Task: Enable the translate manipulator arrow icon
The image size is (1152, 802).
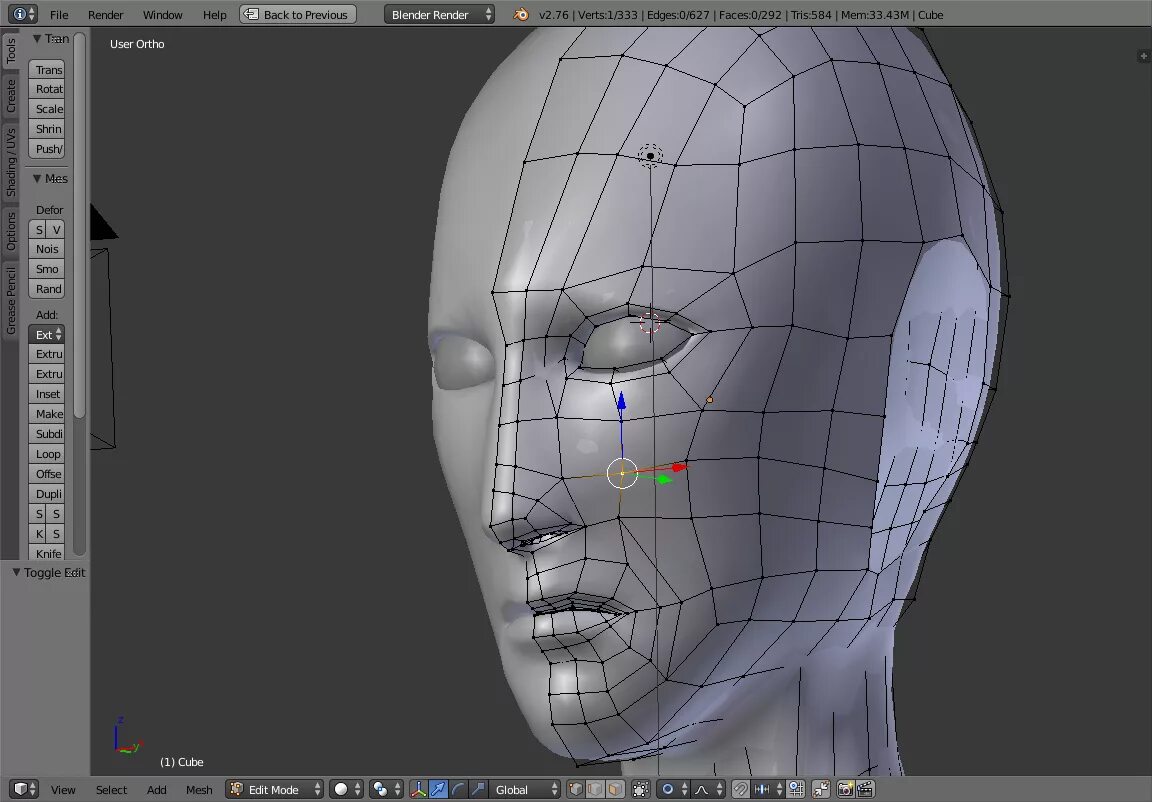Action: click(x=438, y=790)
